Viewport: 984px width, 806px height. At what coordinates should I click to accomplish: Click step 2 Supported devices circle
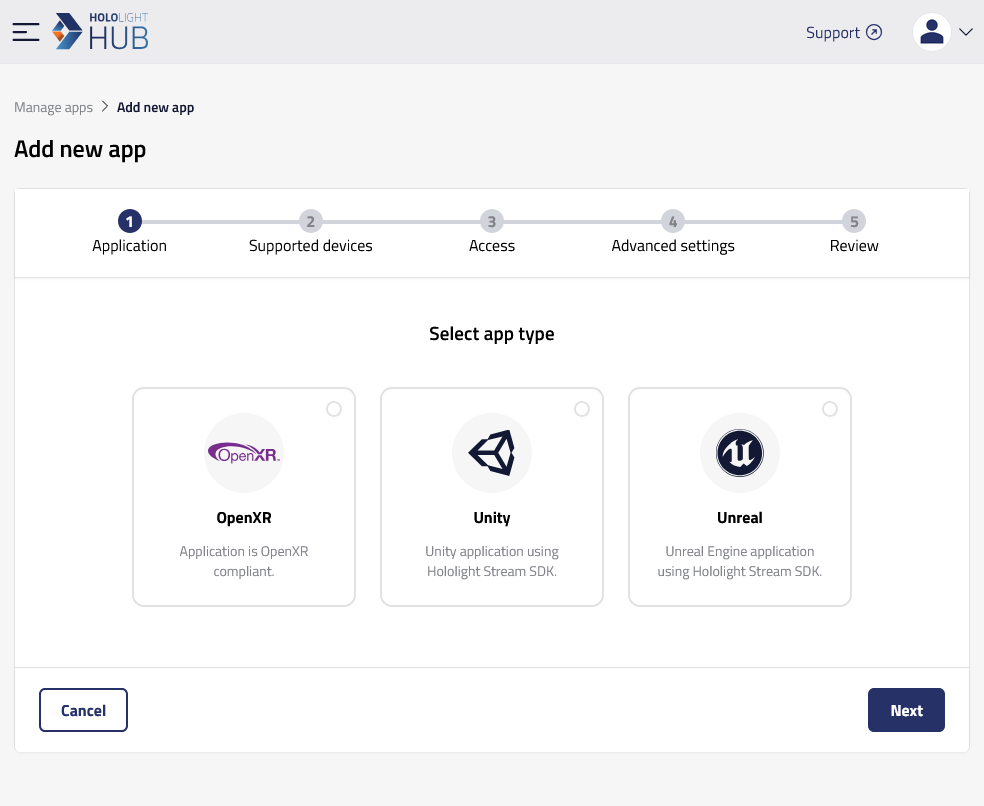pos(311,221)
